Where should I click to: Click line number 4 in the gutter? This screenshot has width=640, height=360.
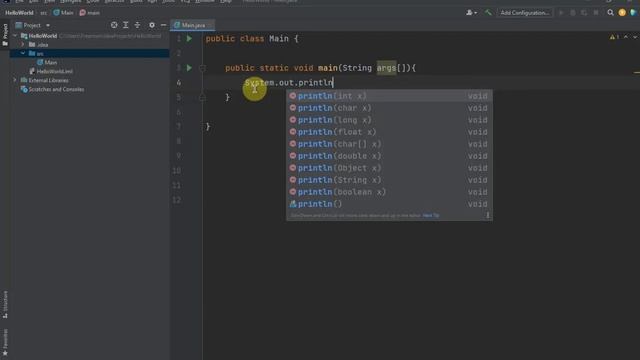click(x=179, y=83)
